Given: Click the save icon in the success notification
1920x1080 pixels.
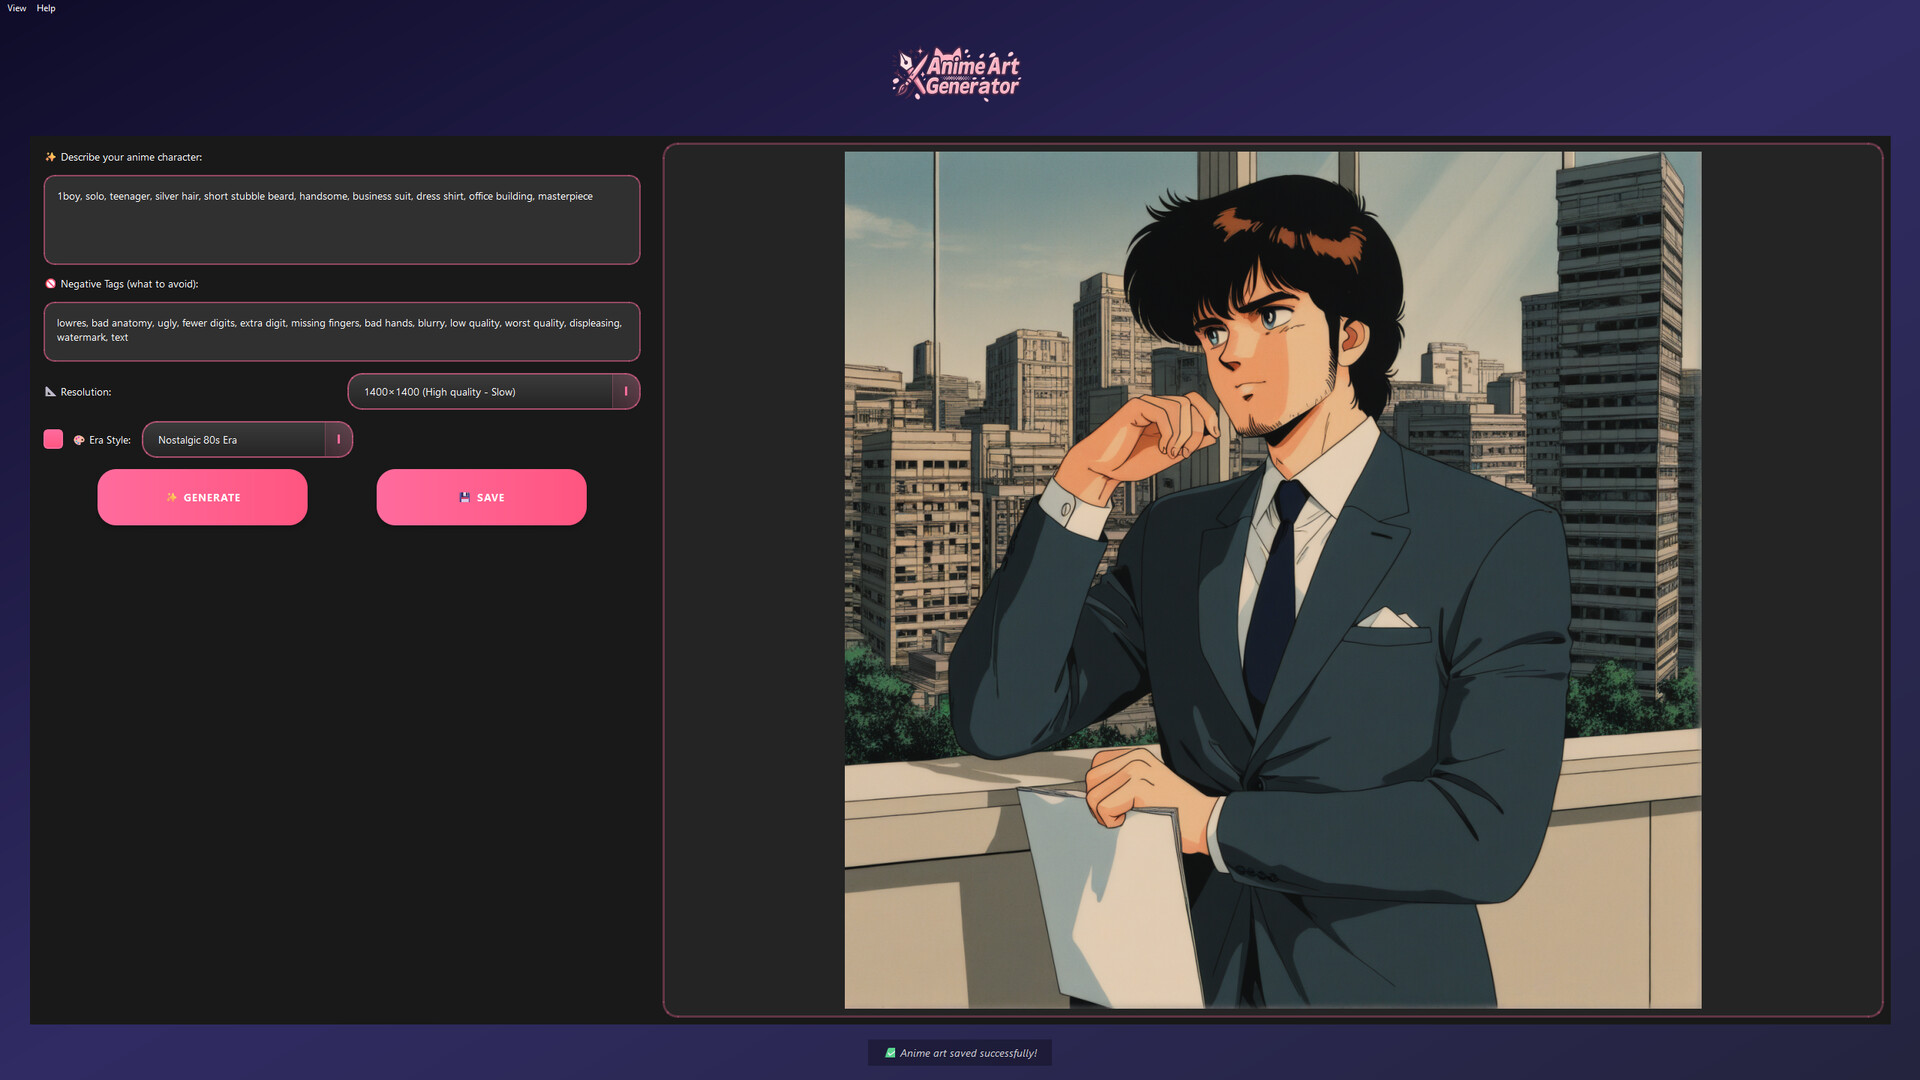Looking at the screenshot, I should (890, 1052).
